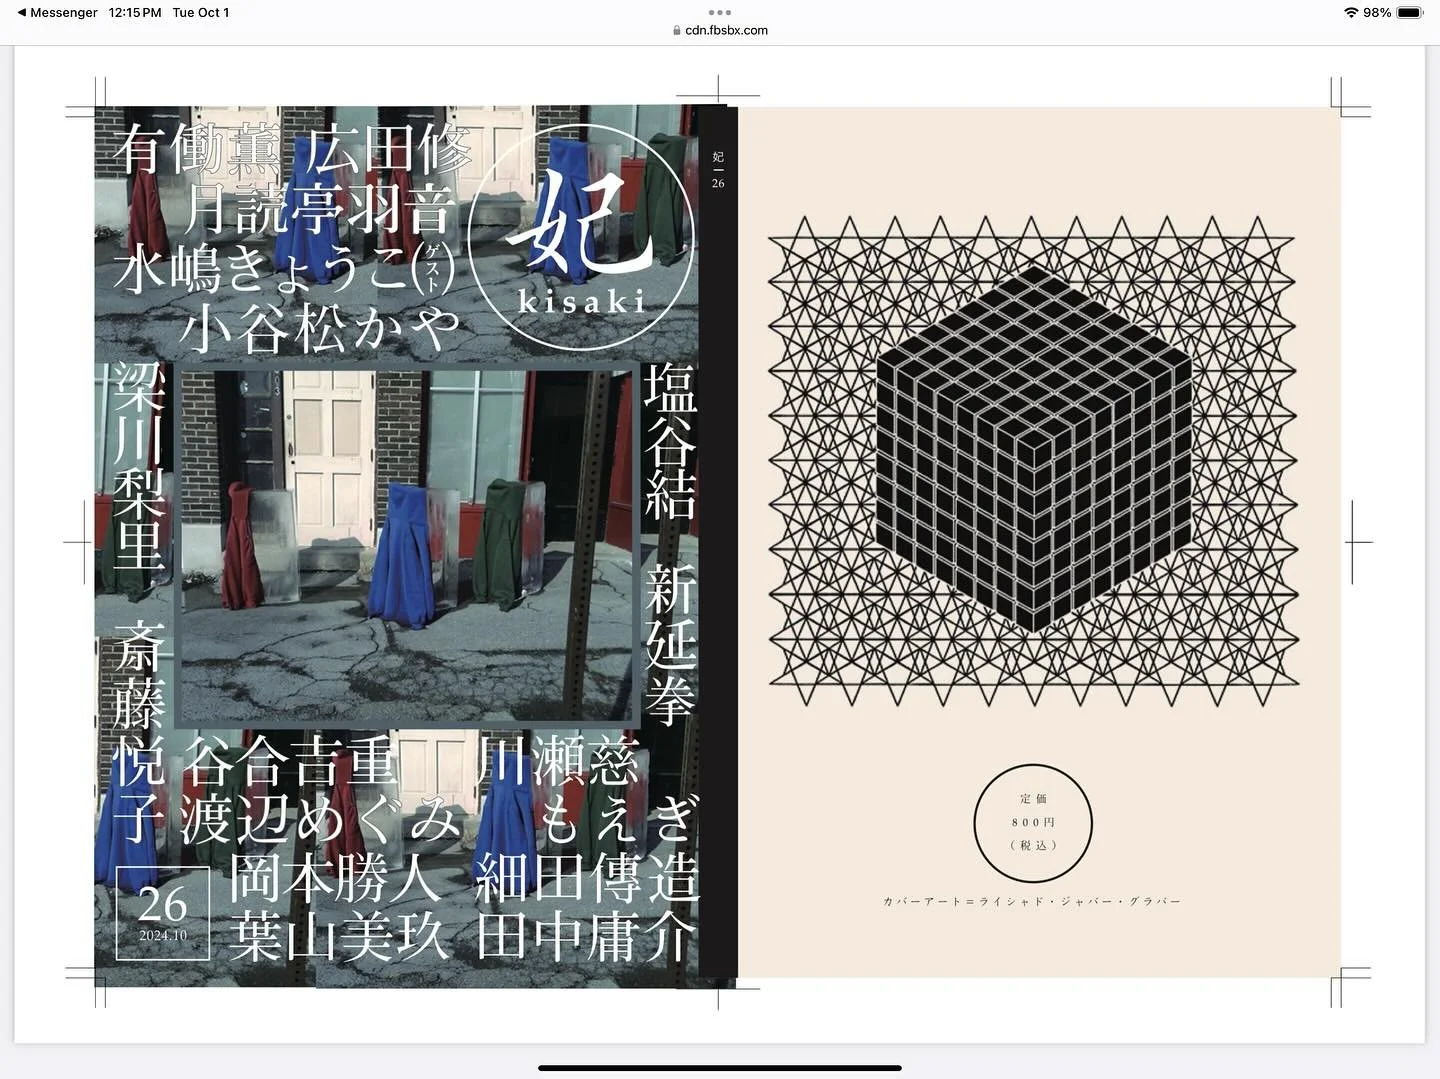The image size is (1440, 1079).
Task: Tap the Wi-Fi status icon
Action: (1351, 12)
